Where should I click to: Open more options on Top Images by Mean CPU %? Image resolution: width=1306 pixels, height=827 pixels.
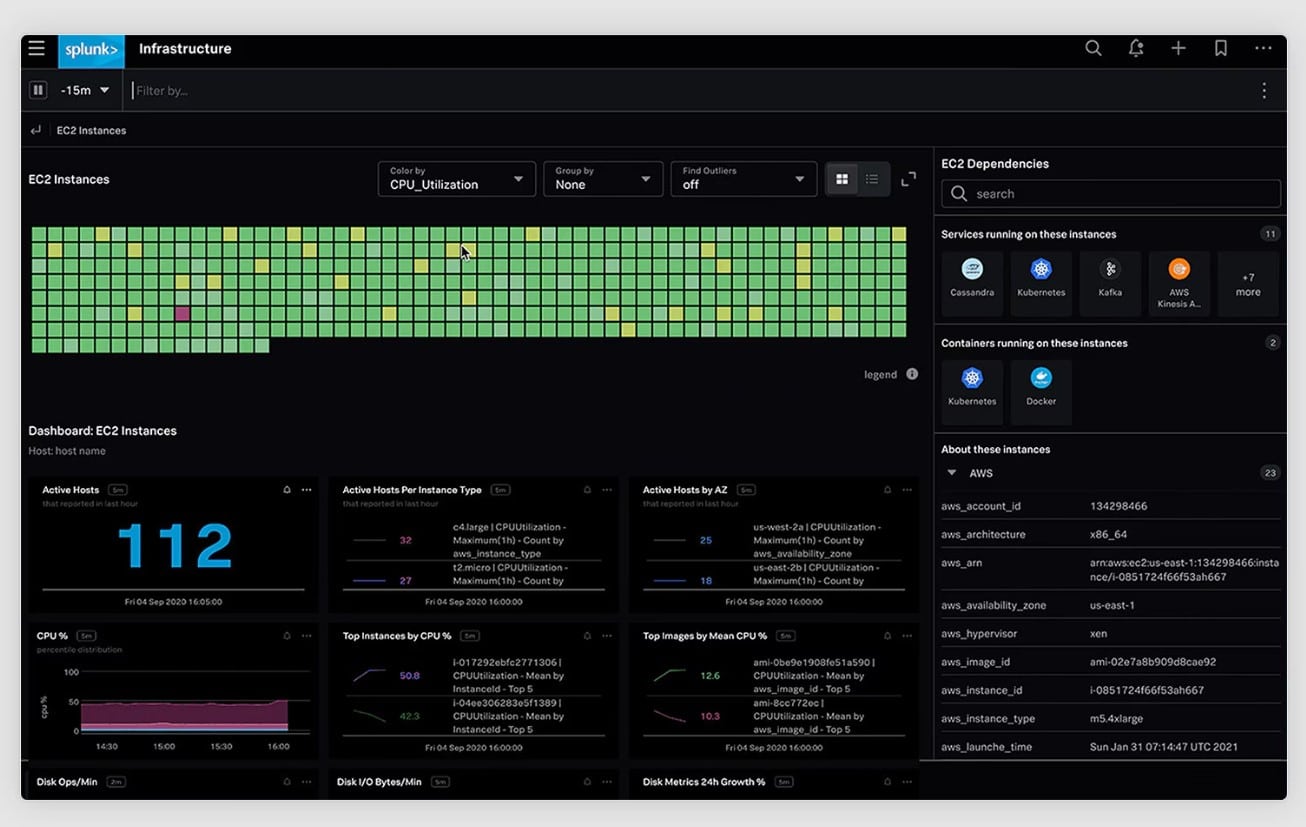click(x=907, y=636)
